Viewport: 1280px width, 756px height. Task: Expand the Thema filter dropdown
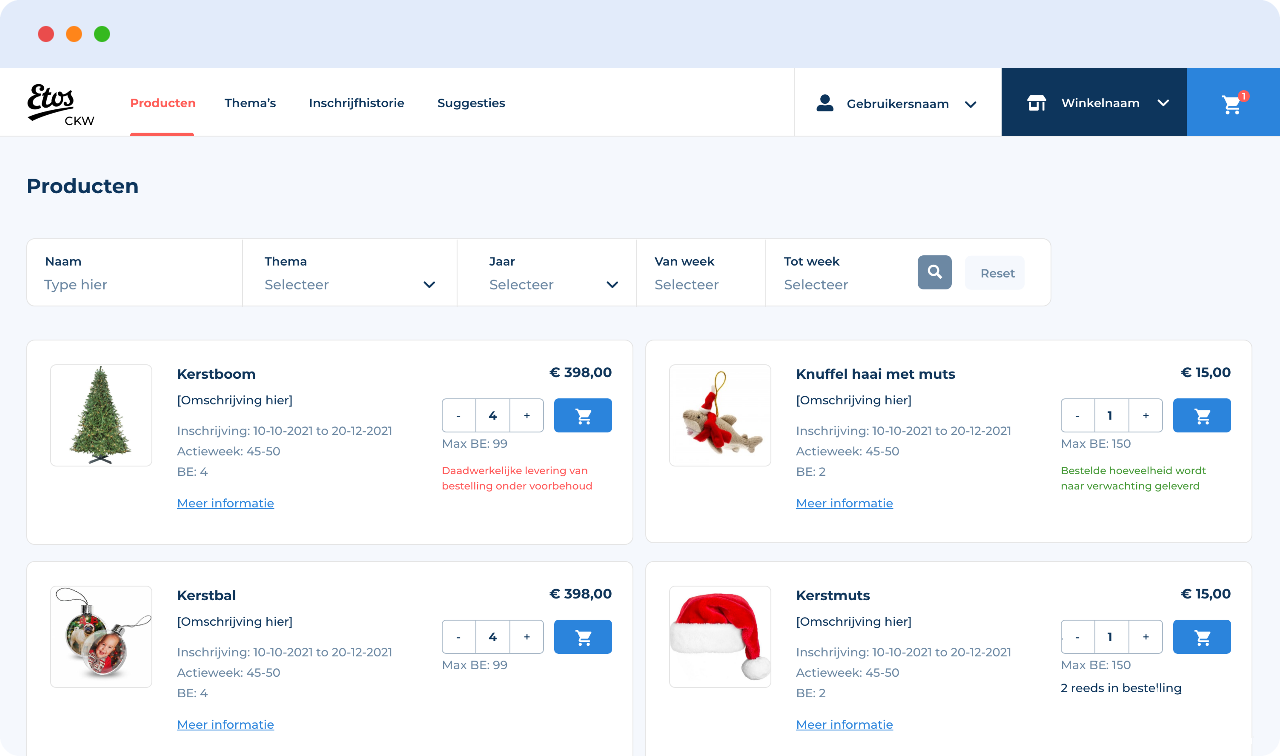350,273
